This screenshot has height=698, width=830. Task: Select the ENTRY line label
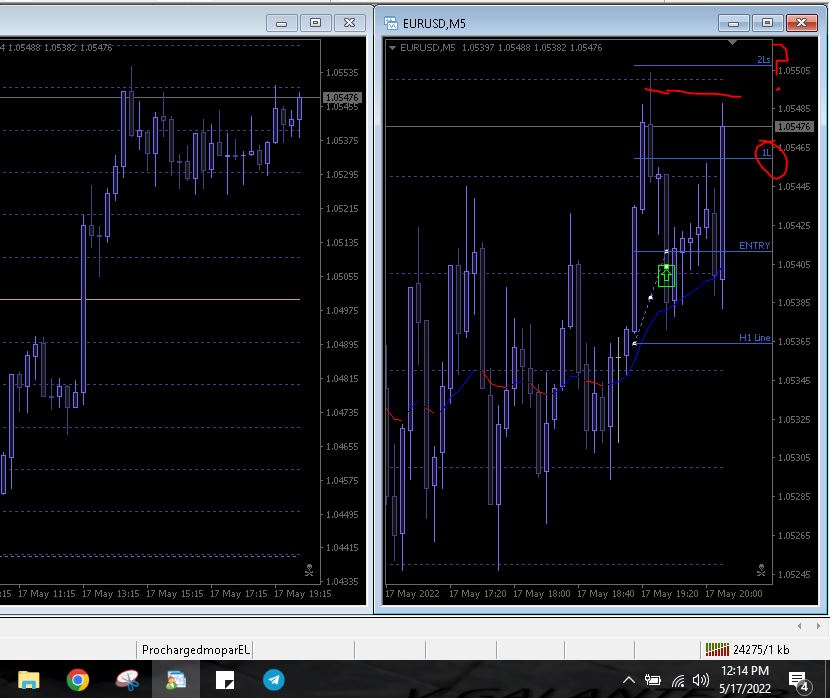(754, 246)
